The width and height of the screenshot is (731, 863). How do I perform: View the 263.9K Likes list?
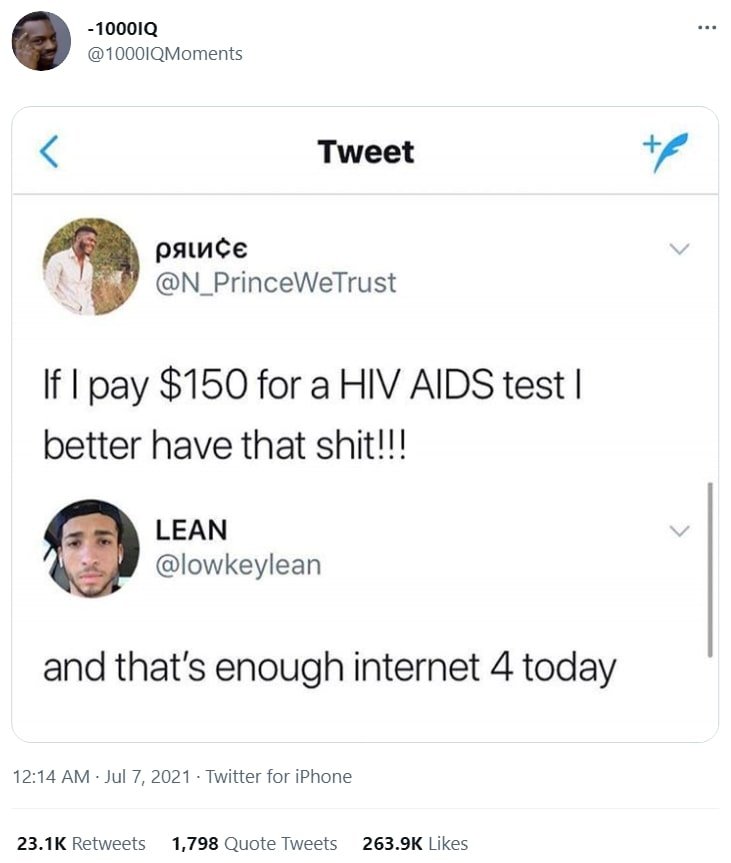(415, 844)
